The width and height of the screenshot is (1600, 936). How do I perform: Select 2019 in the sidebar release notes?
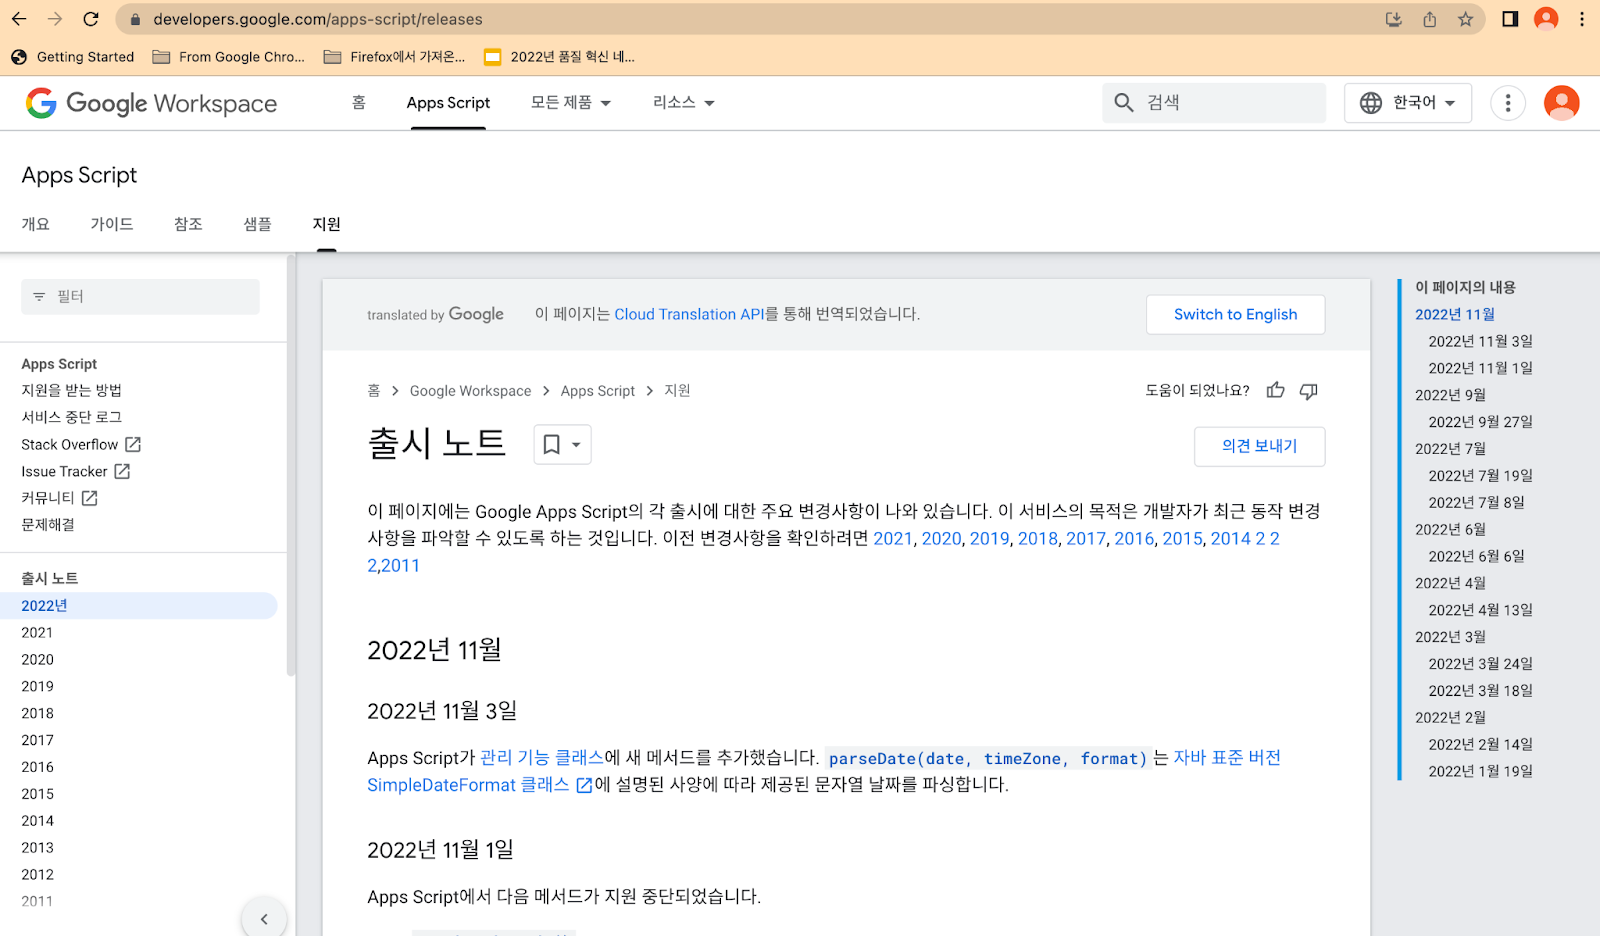tap(38, 687)
